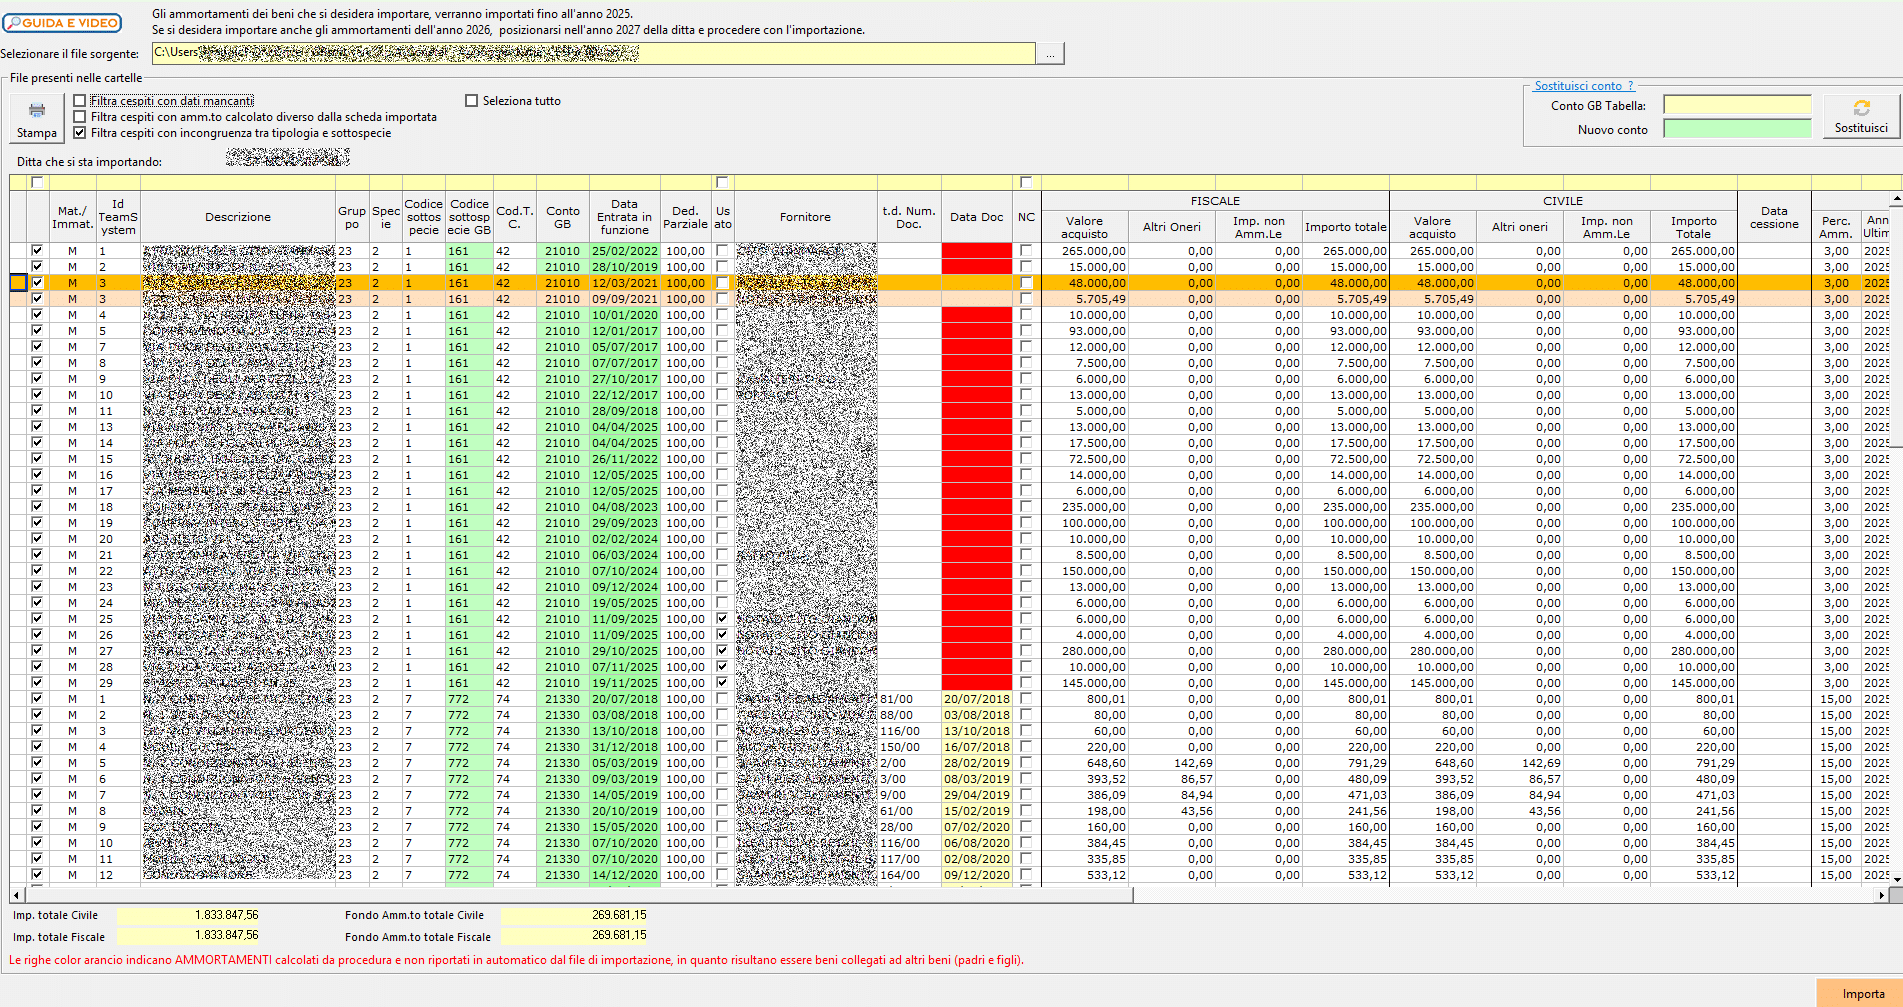1903x1007 pixels.
Task: Open the 'Sostituisci conto ?' link
Action: pos(1584,86)
